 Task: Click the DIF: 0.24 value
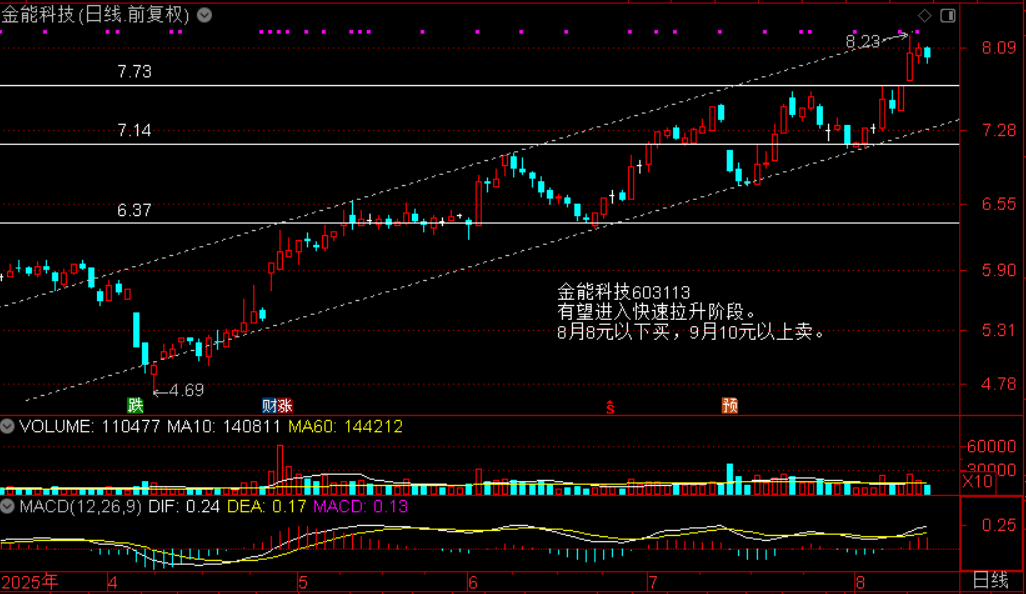(184, 506)
